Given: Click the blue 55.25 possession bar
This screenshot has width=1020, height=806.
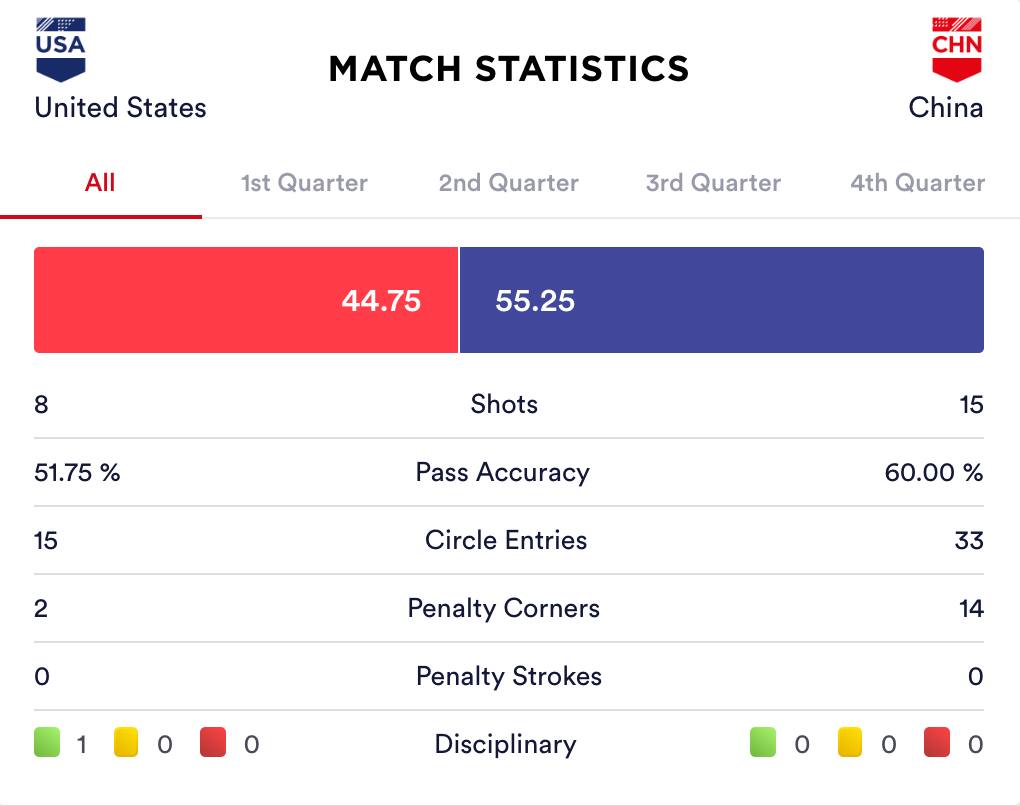Looking at the screenshot, I should 721,300.
